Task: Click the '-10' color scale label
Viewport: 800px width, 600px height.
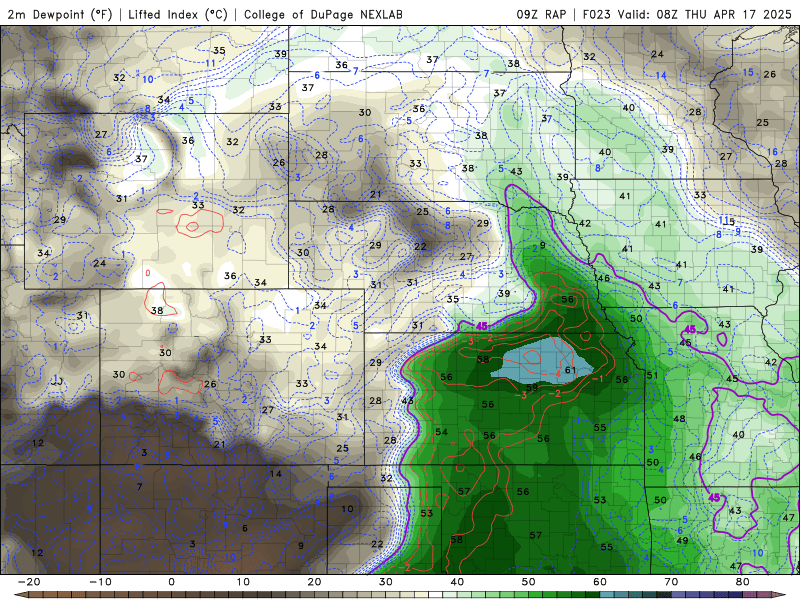Action: click(x=100, y=582)
